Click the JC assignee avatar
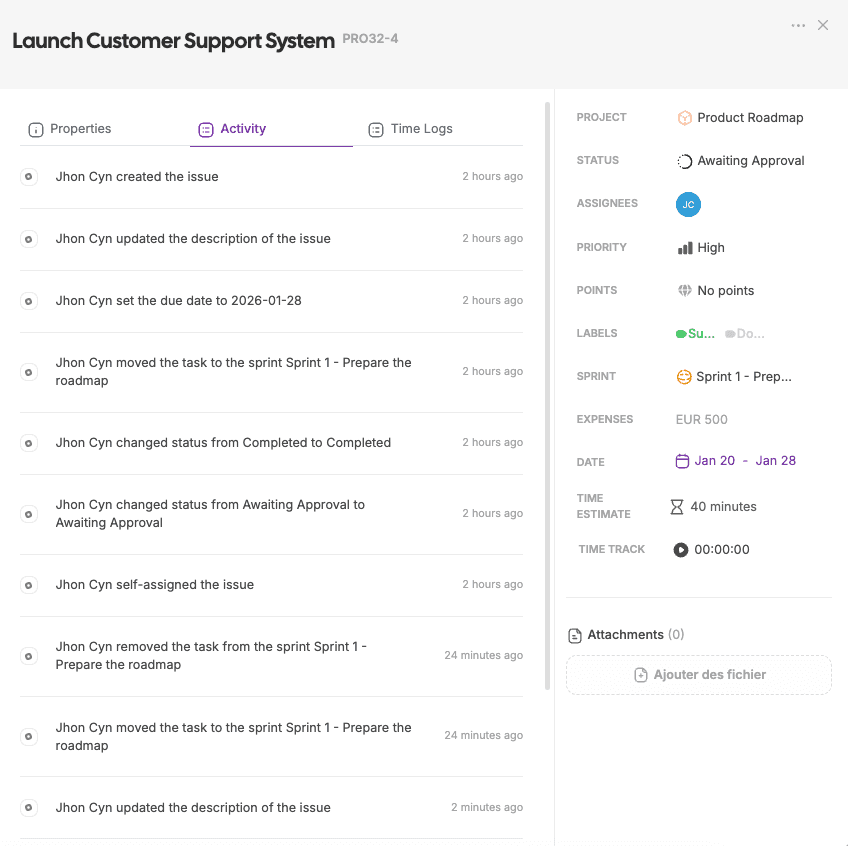Image resolution: width=848 pixels, height=846 pixels. (688, 204)
